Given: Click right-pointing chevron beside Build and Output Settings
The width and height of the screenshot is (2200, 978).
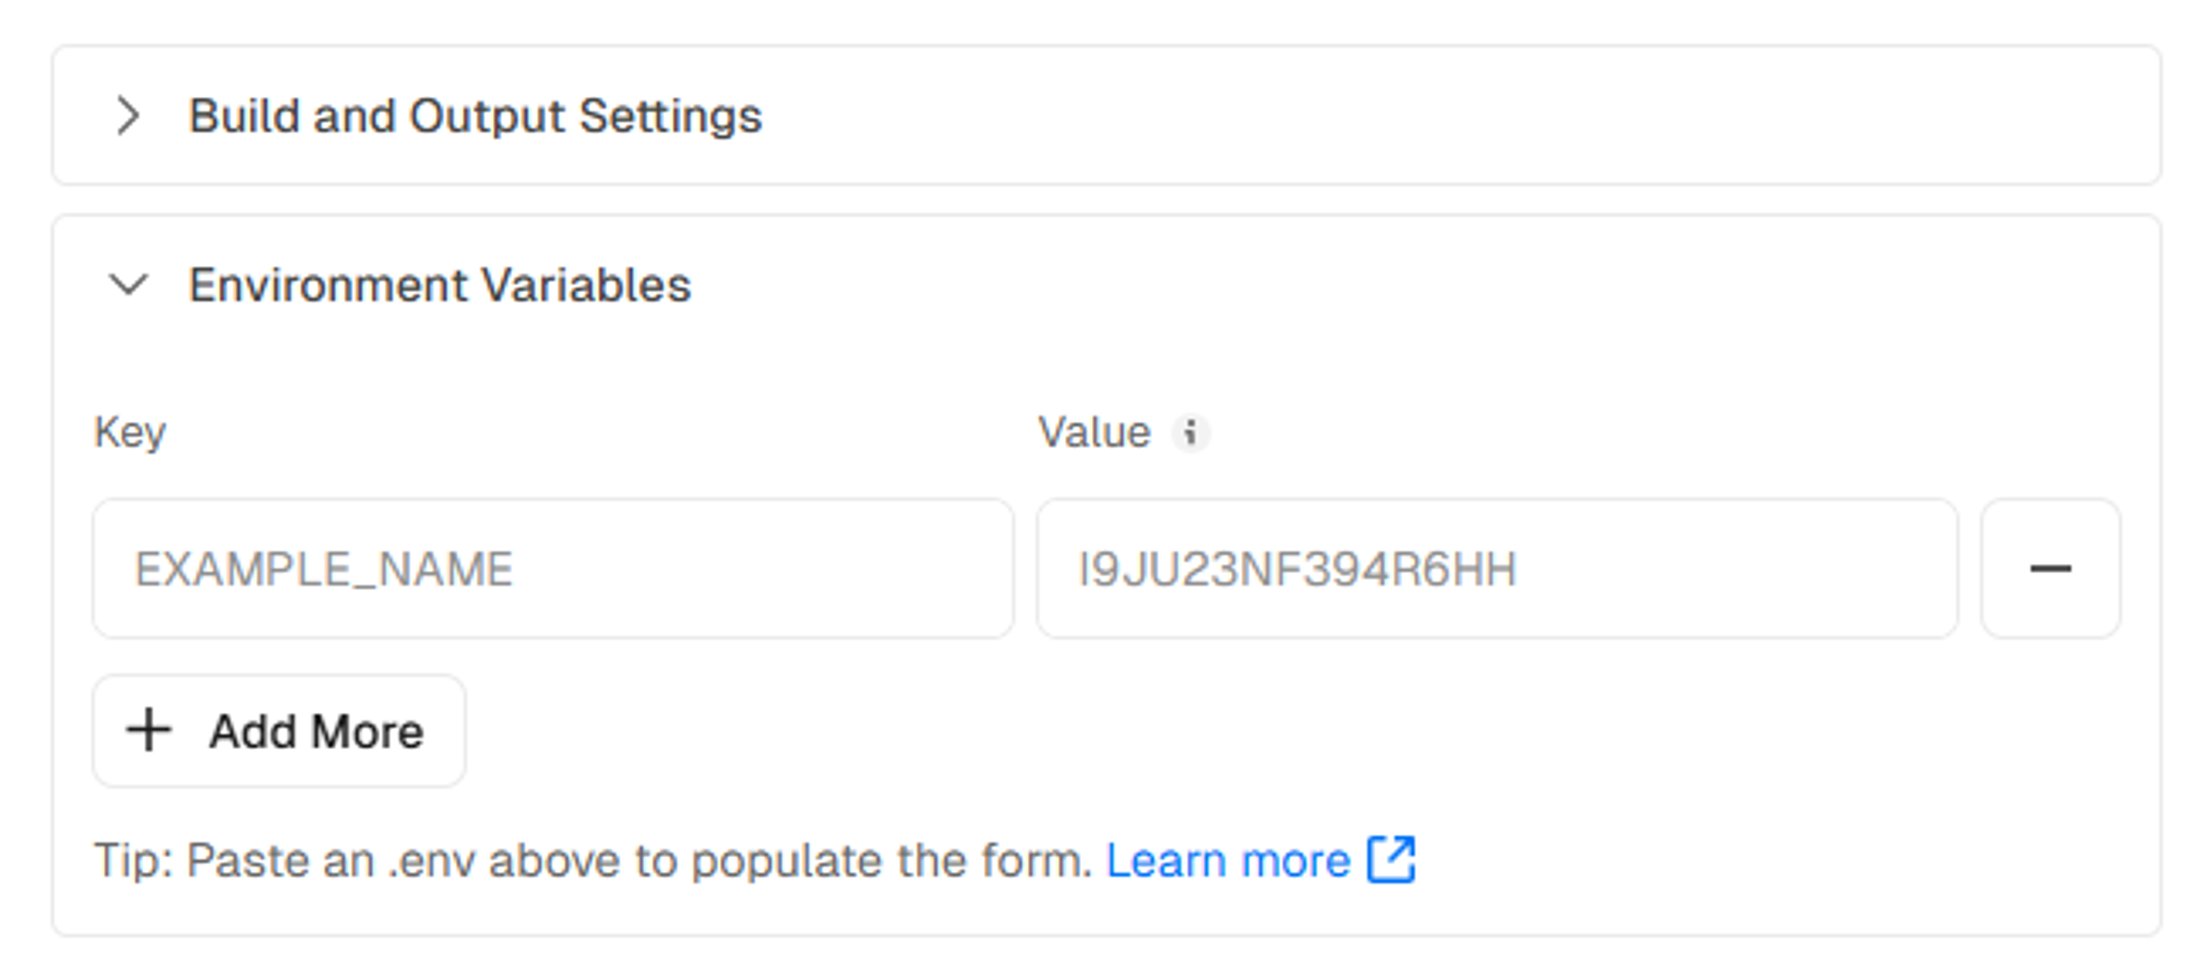Looking at the screenshot, I should [128, 115].
